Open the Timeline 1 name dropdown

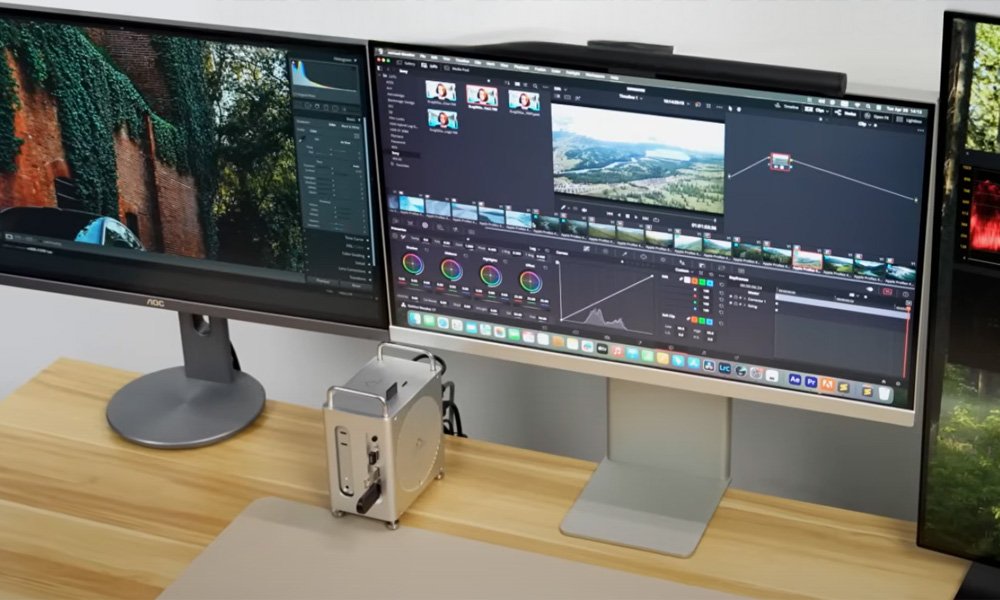pos(630,97)
